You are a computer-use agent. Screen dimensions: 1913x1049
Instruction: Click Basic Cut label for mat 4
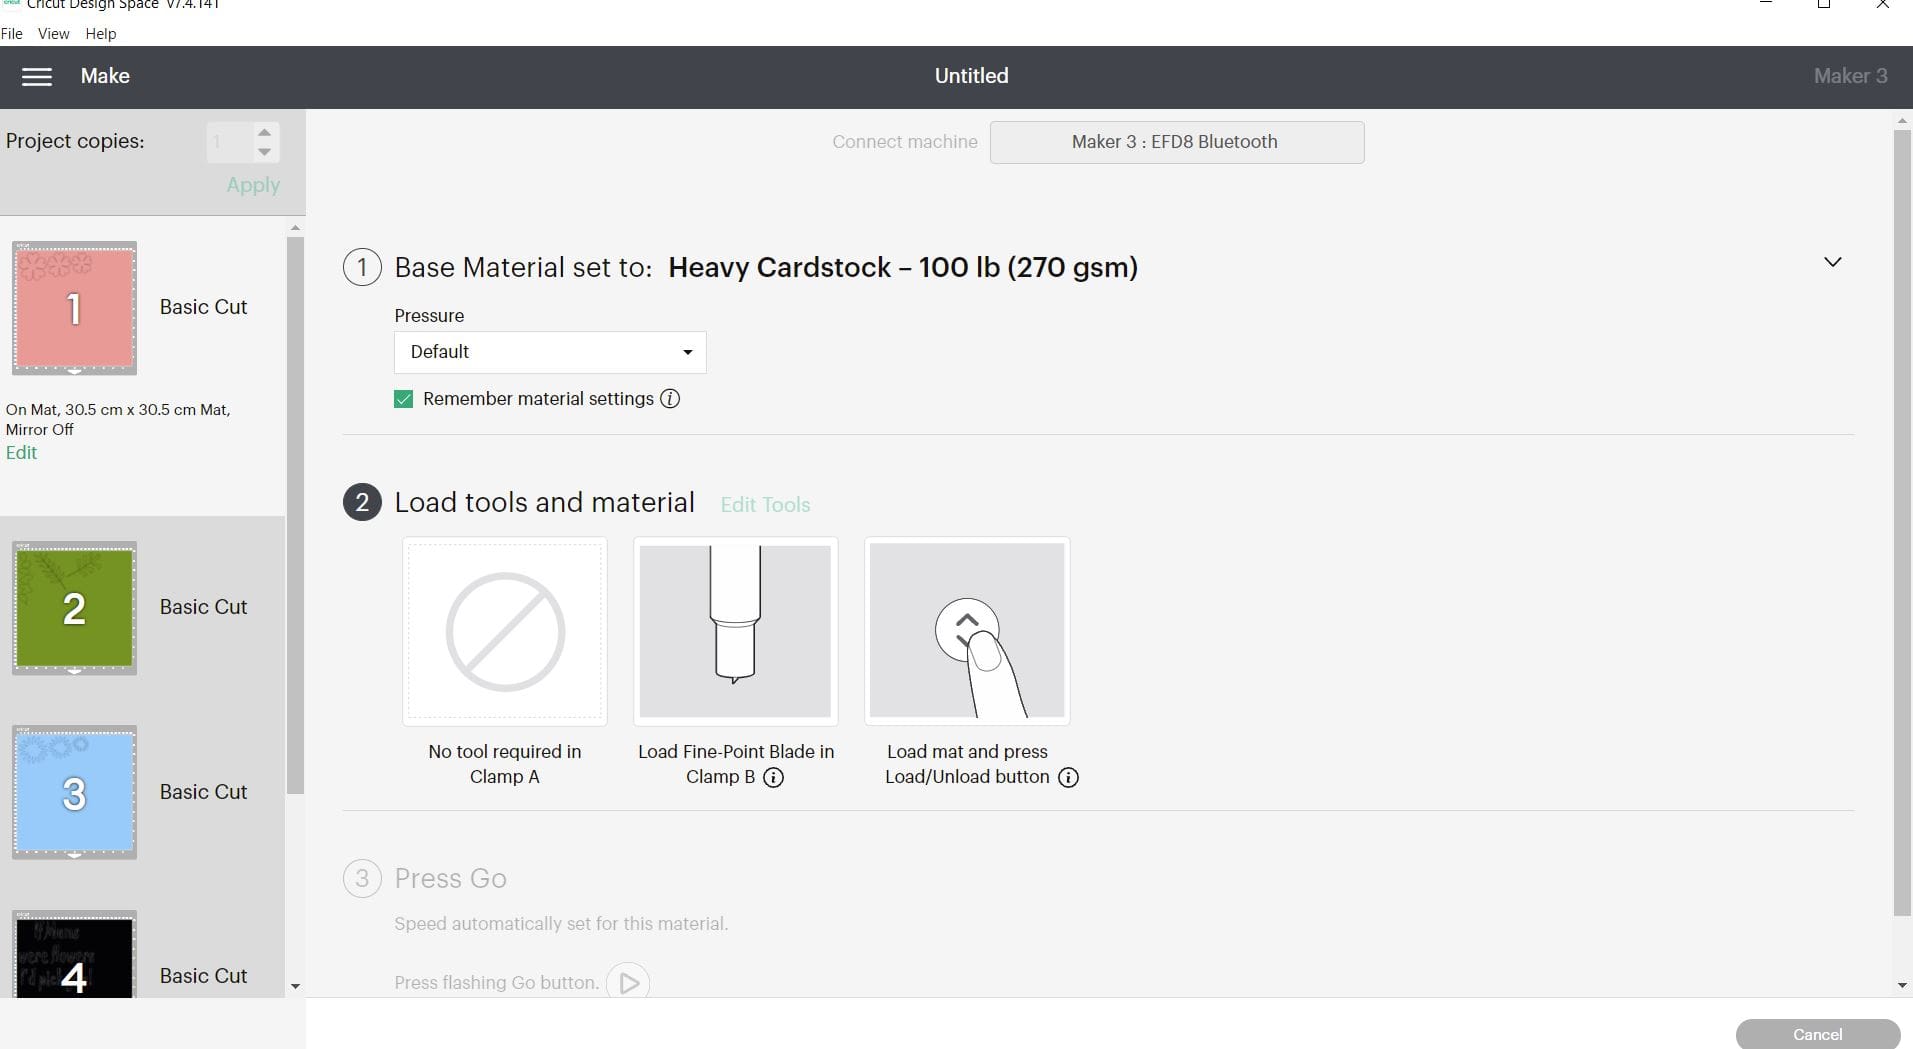(203, 976)
